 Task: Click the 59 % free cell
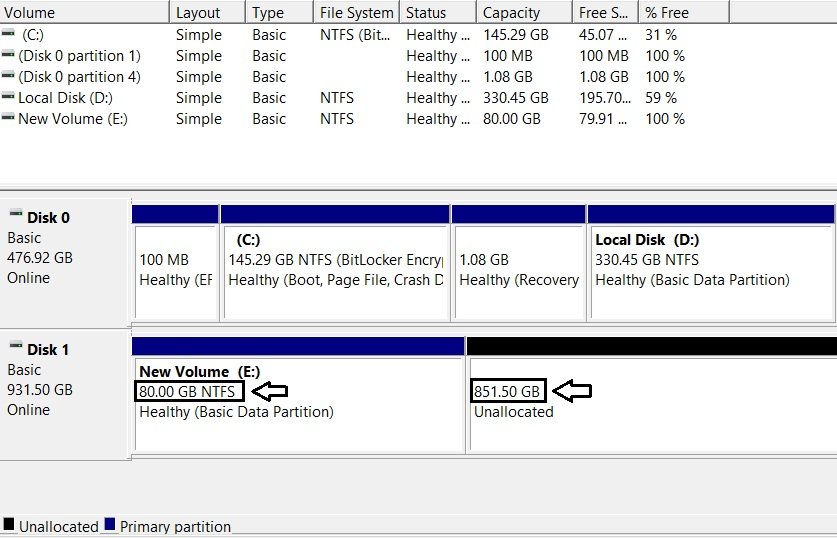[661, 98]
